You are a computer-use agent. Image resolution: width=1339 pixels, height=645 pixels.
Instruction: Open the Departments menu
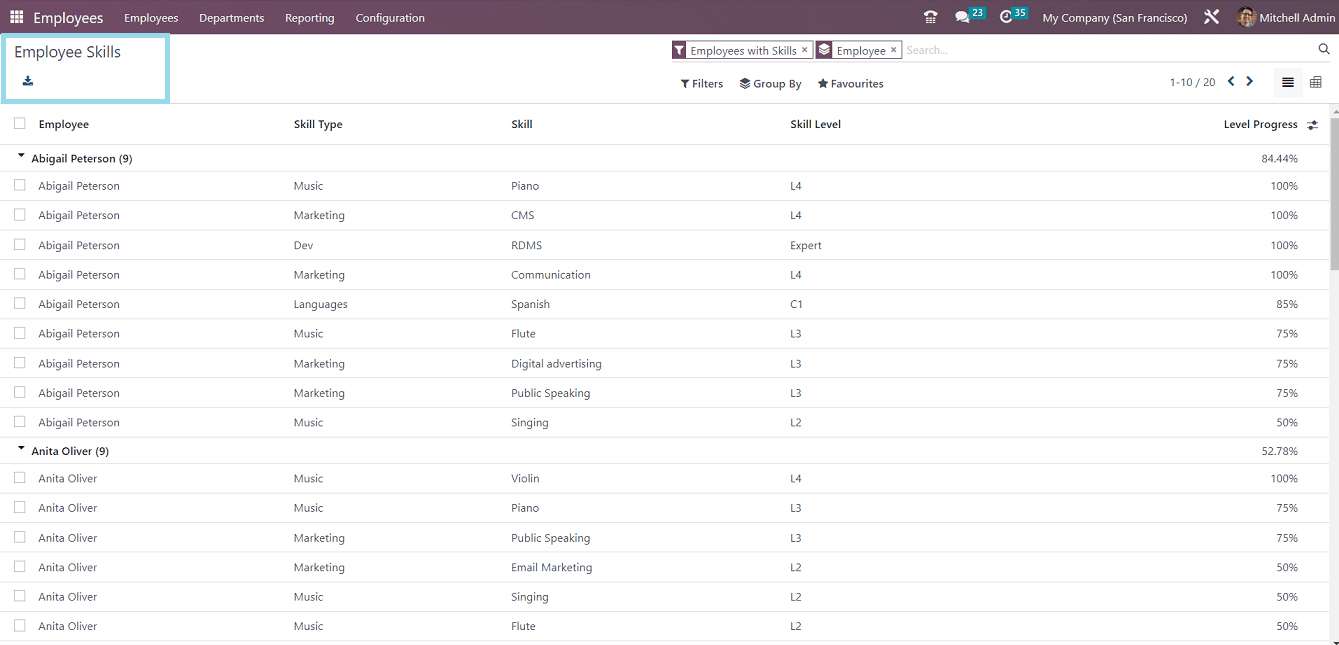[232, 18]
